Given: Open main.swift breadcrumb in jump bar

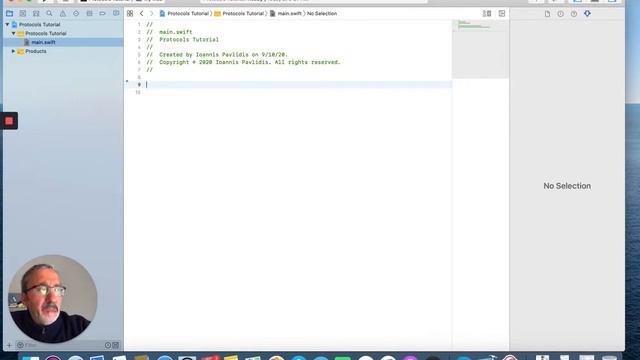Looking at the screenshot, I should 286,13.
